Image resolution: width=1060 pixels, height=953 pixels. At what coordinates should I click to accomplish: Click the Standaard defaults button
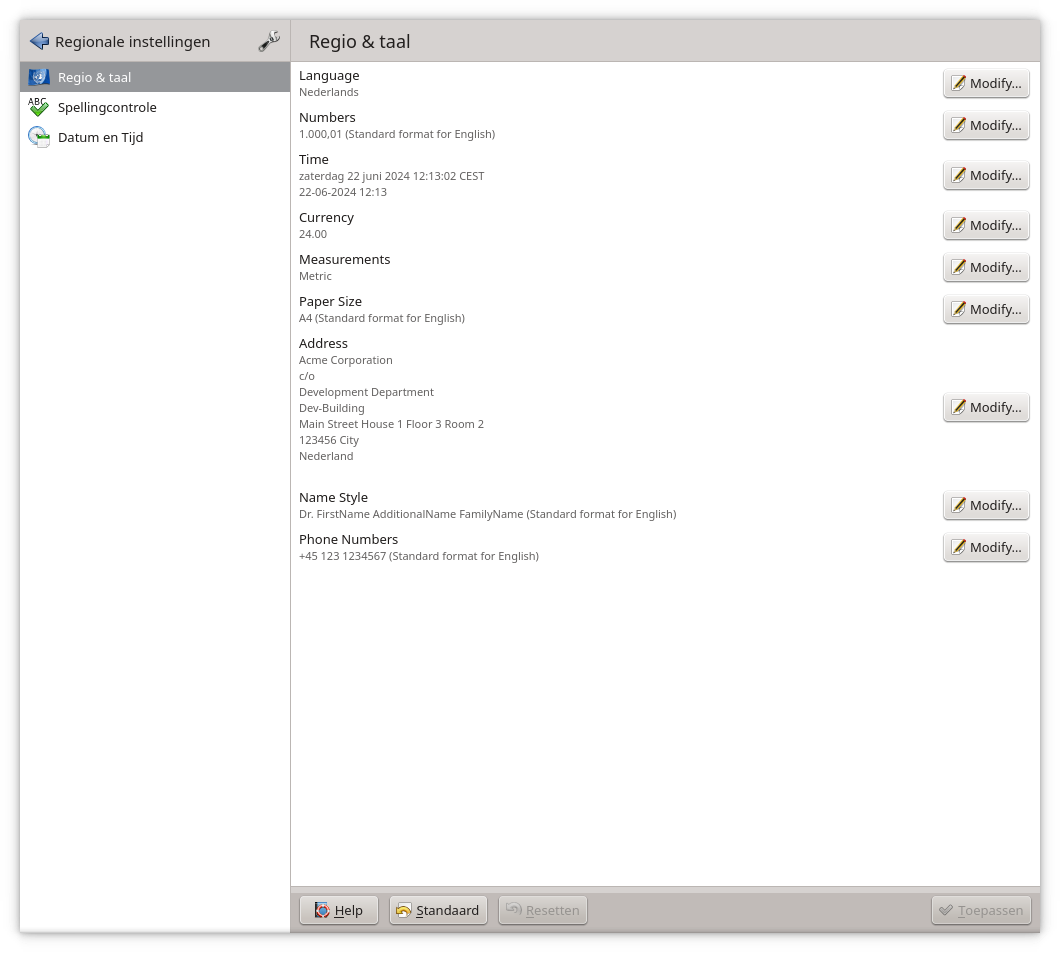point(438,910)
